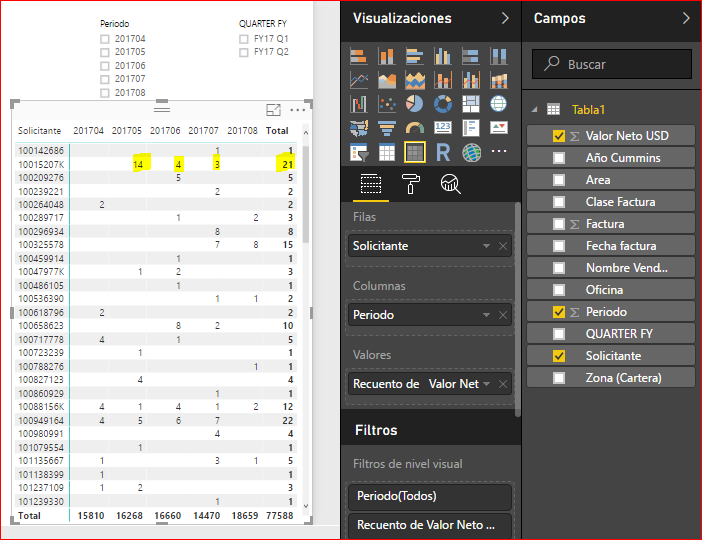
Task: Remove Periodo from Columnas
Action: point(503,315)
